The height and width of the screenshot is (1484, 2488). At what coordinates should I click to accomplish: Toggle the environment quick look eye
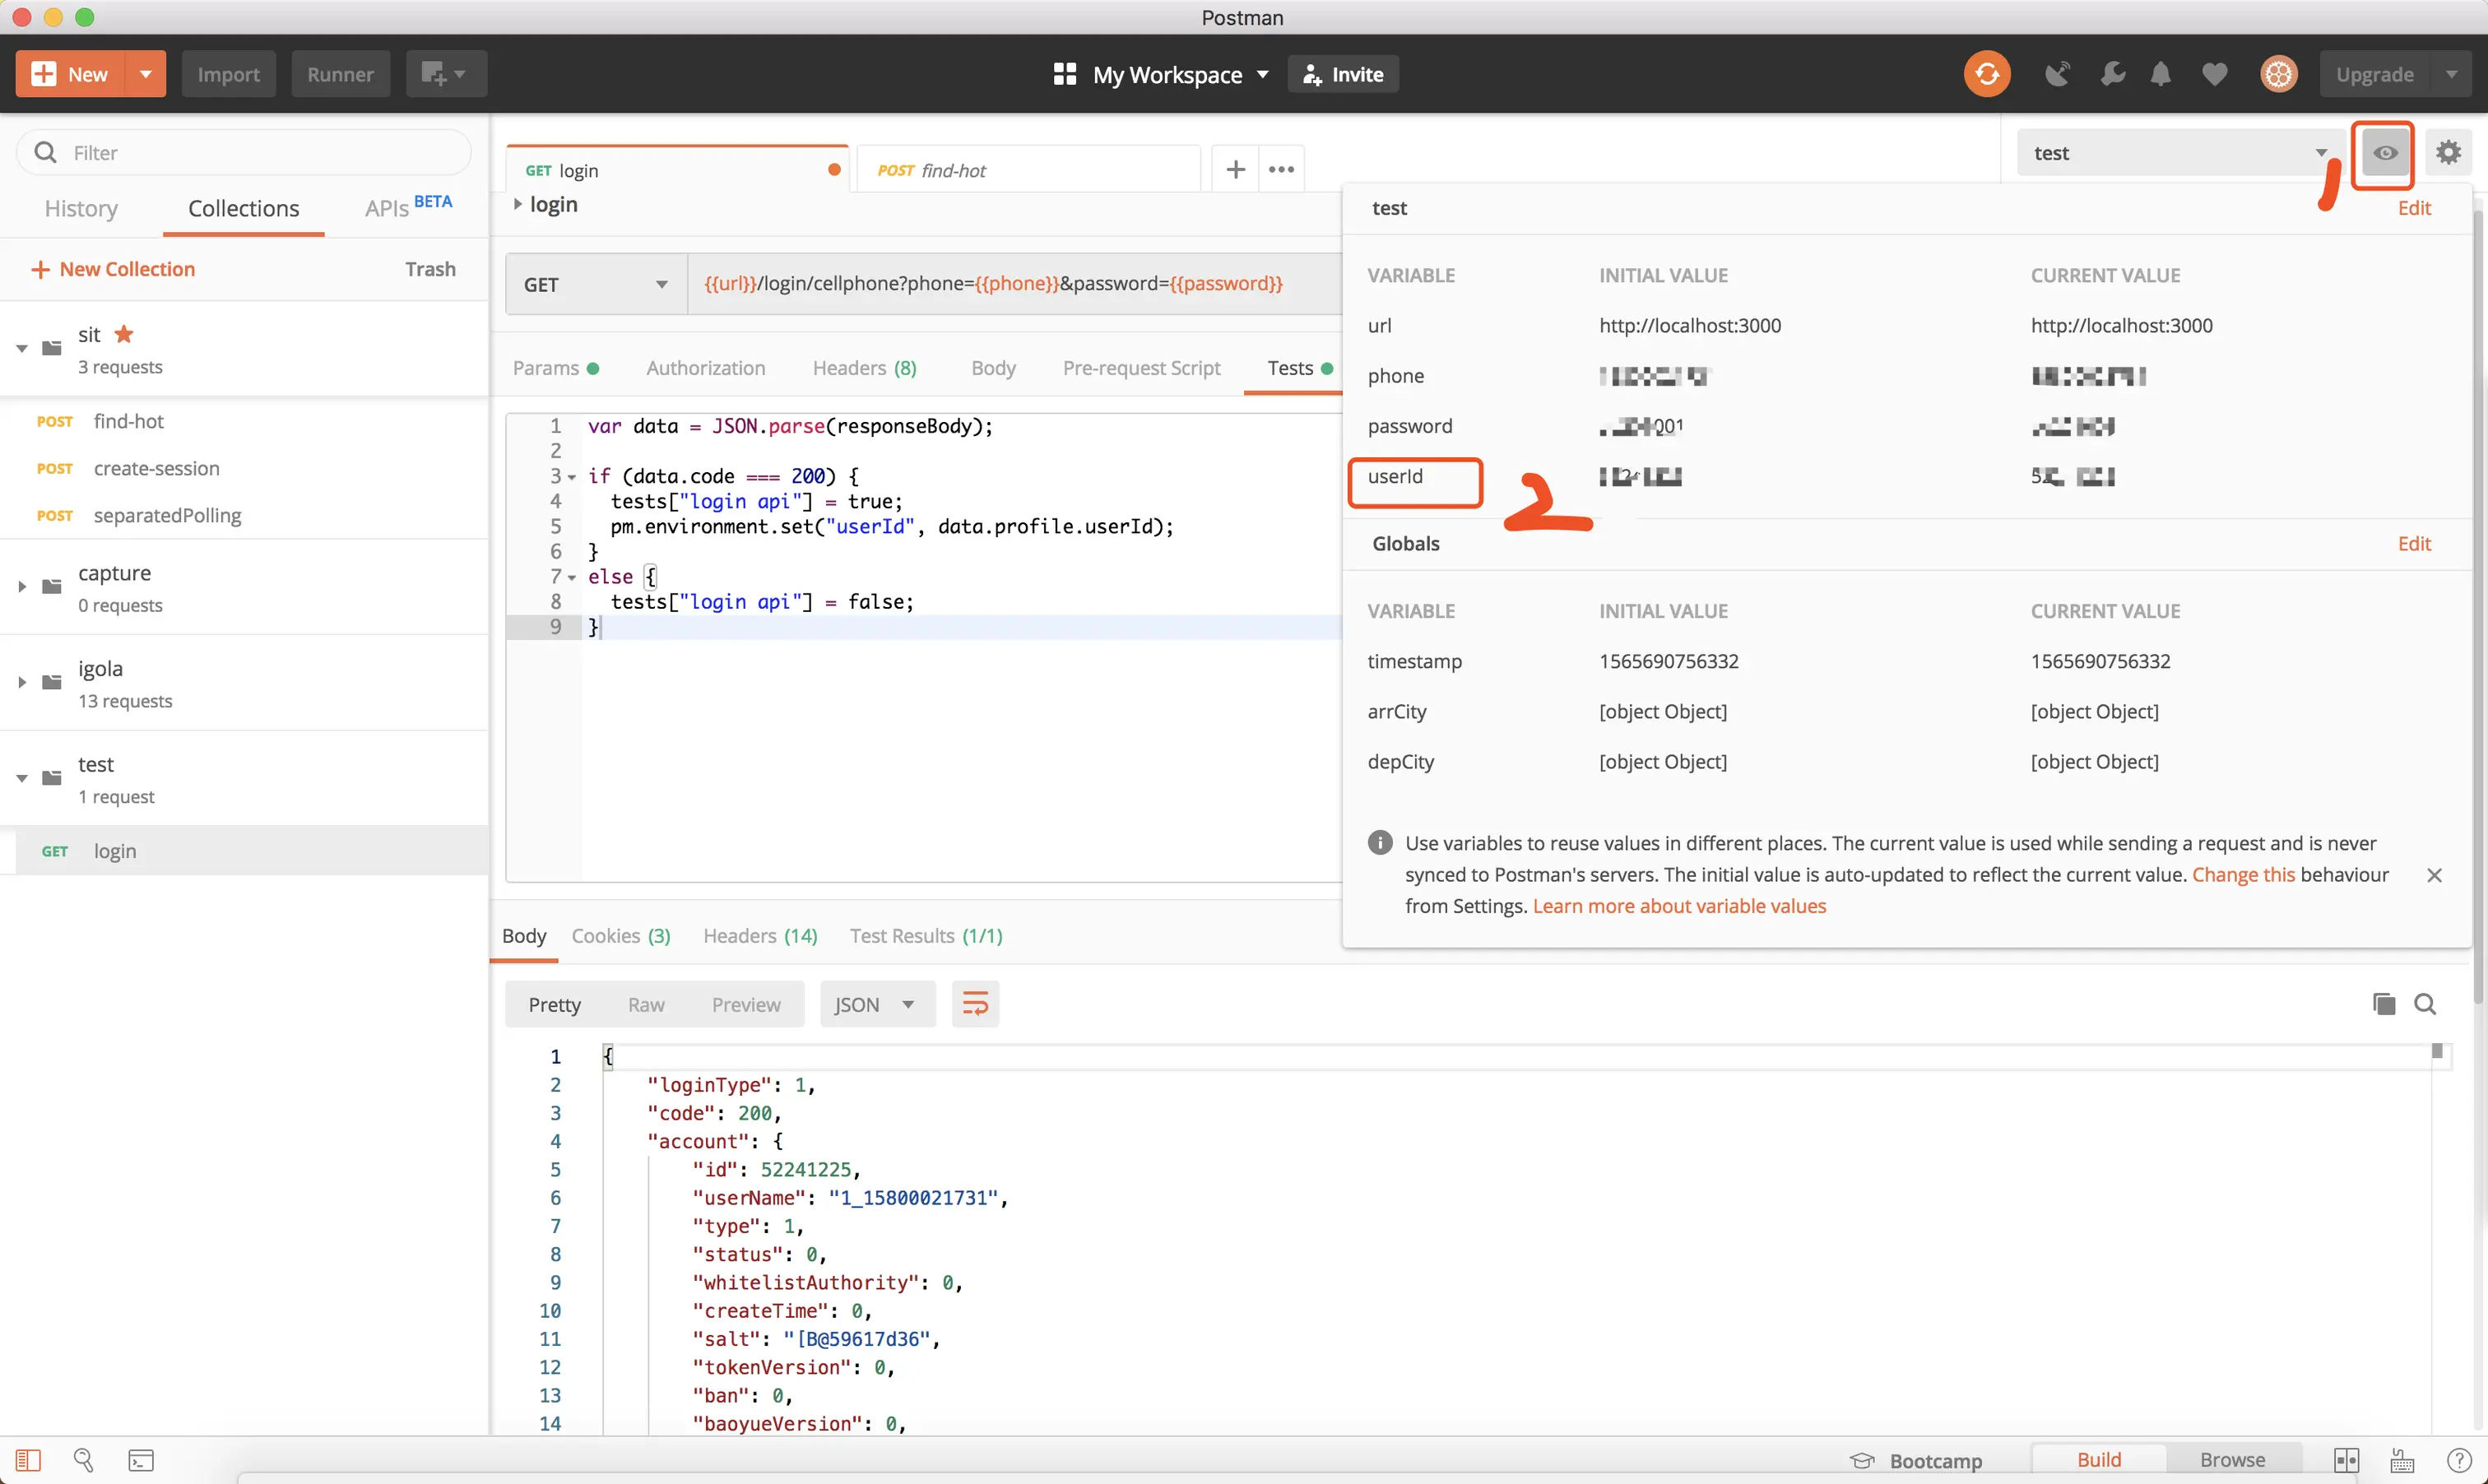[x=2384, y=153]
